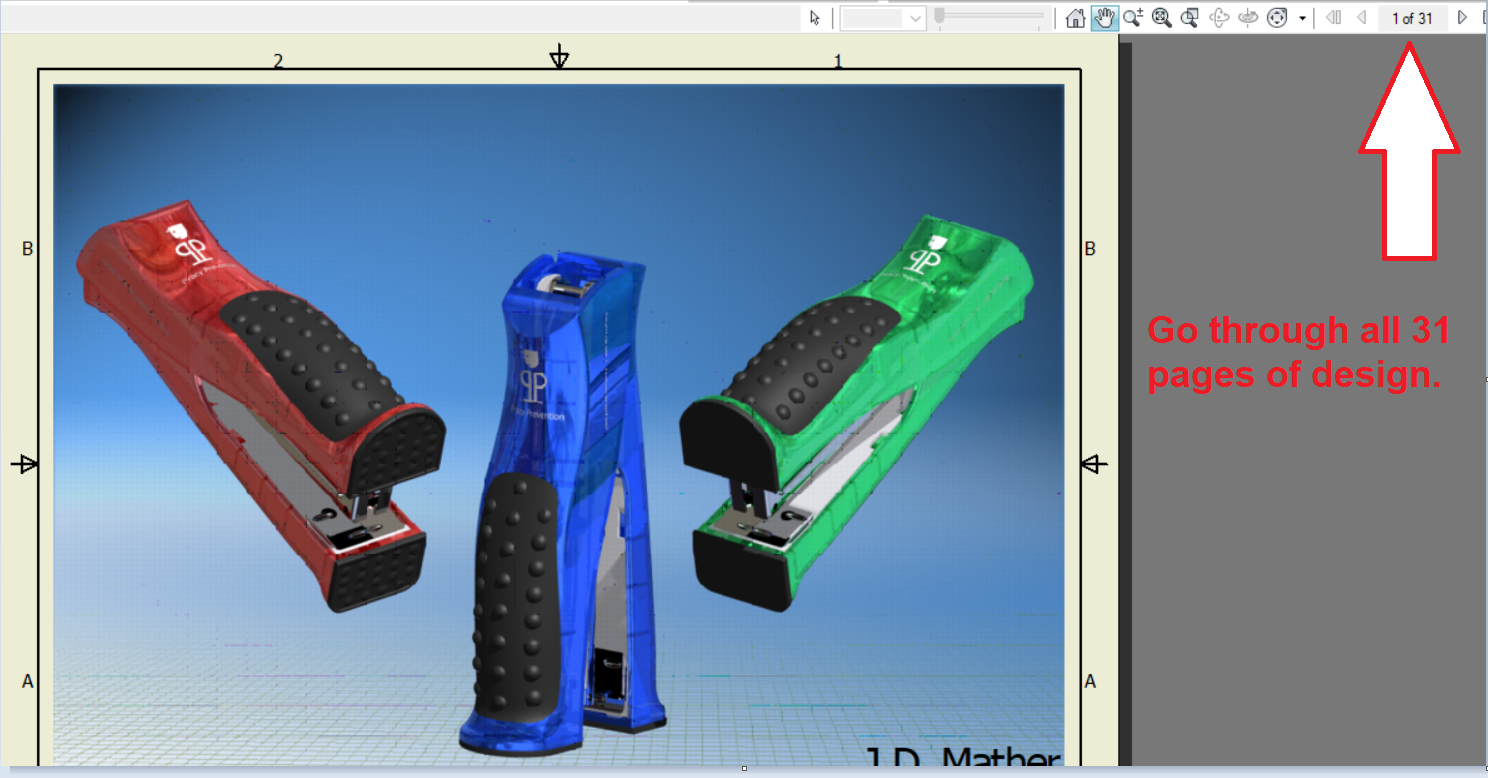Go to the previous page arrow
The image size is (1488, 778).
pos(1361,17)
